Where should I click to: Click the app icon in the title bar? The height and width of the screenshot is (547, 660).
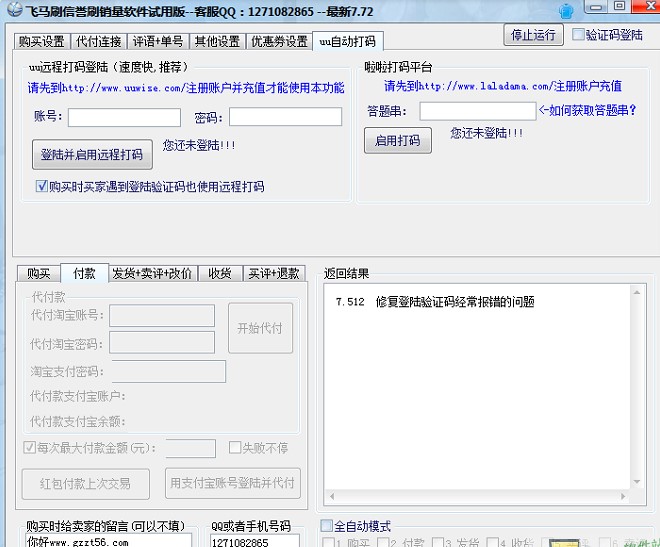click(15, 9)
